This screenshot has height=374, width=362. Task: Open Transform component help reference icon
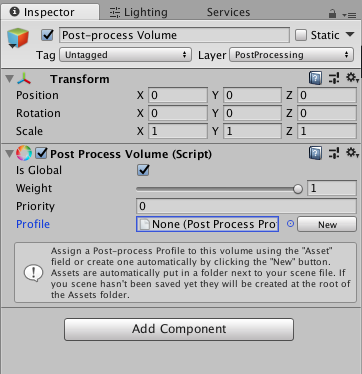click(x=315, y=79)
